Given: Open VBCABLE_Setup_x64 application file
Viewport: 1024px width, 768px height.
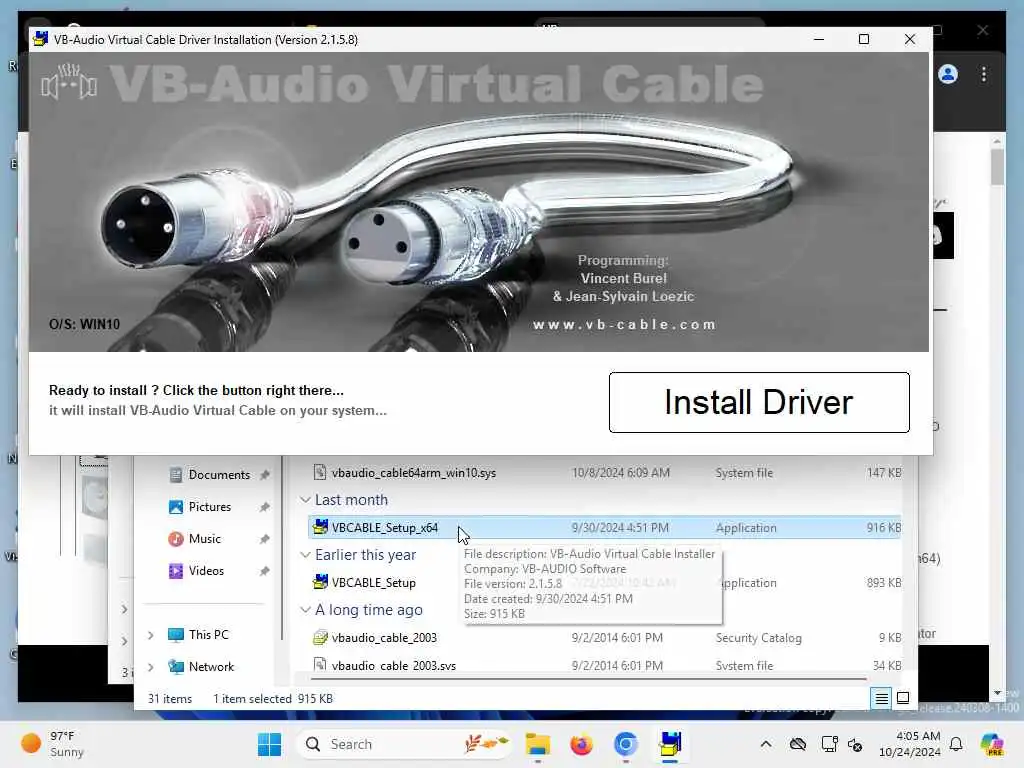Looking at the screenshot, I should tap(604, 528).
